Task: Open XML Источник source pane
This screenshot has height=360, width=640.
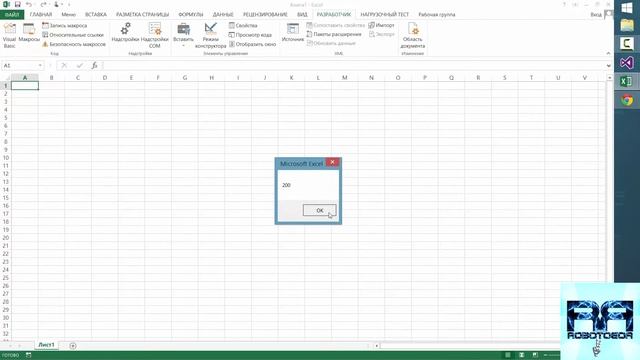Action: [x=293, y=33]
